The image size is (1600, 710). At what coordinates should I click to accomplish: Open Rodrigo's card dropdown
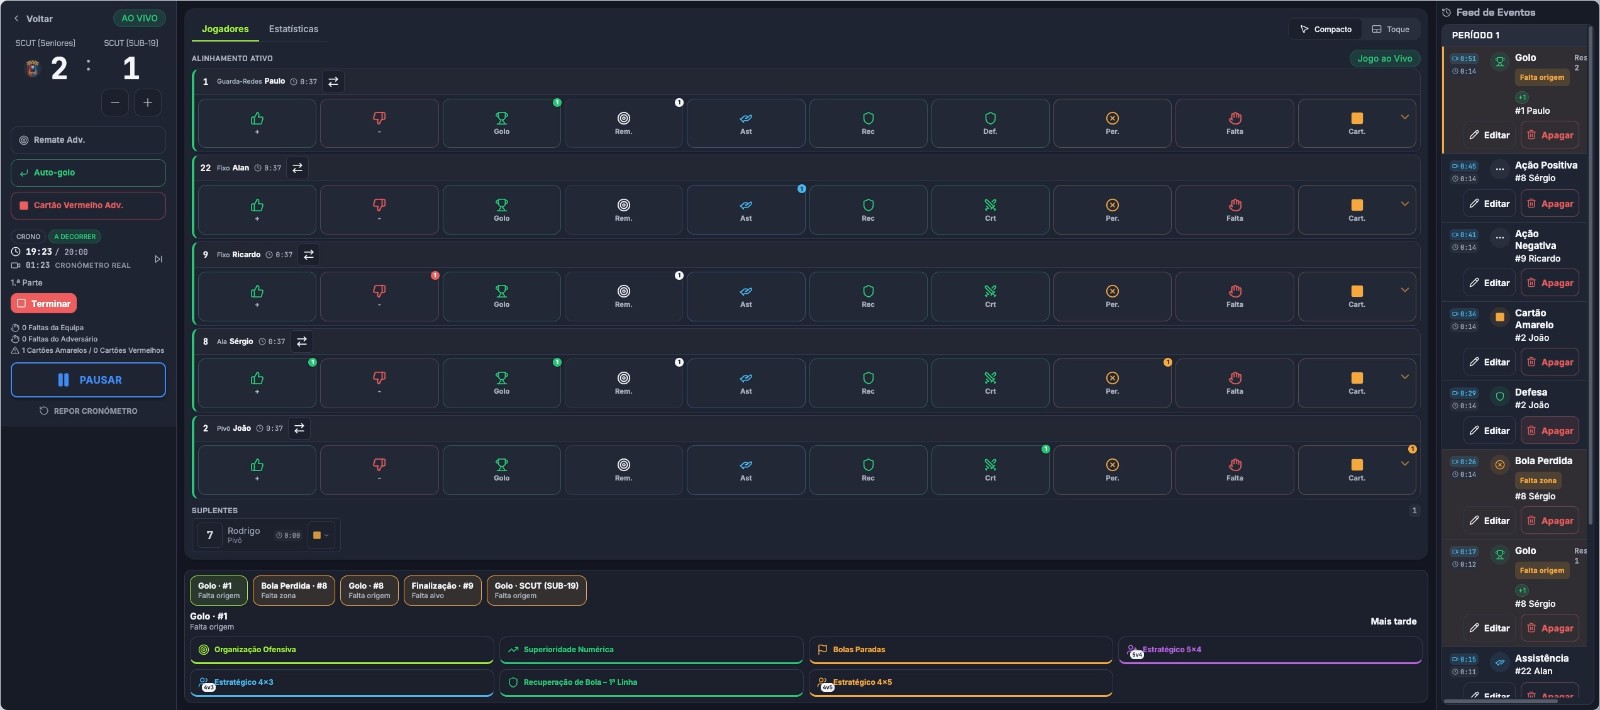[320, 536]
